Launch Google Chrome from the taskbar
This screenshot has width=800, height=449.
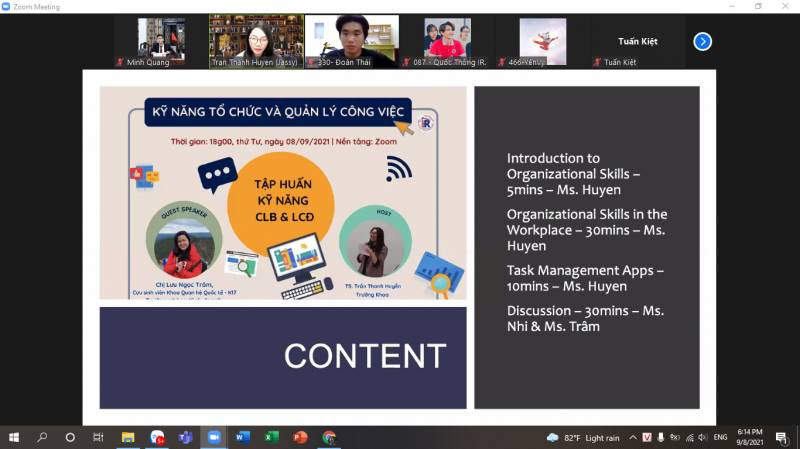click(328, 438)
